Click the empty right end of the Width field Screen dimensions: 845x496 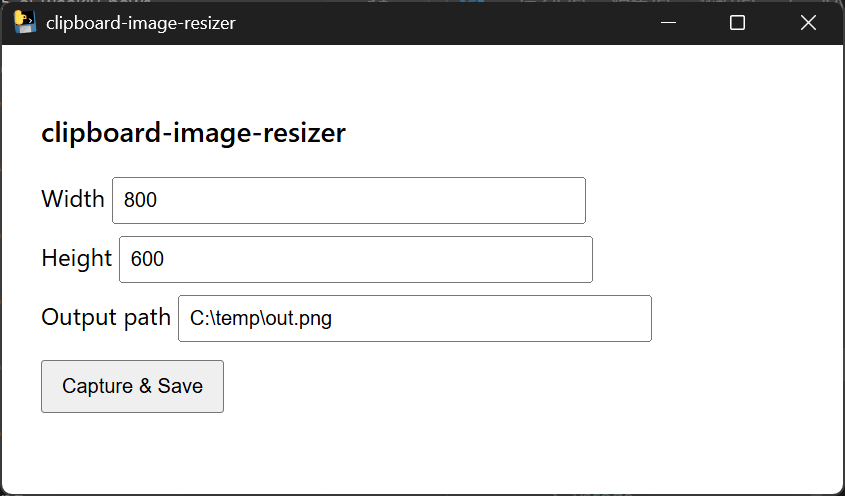(540, 201)
